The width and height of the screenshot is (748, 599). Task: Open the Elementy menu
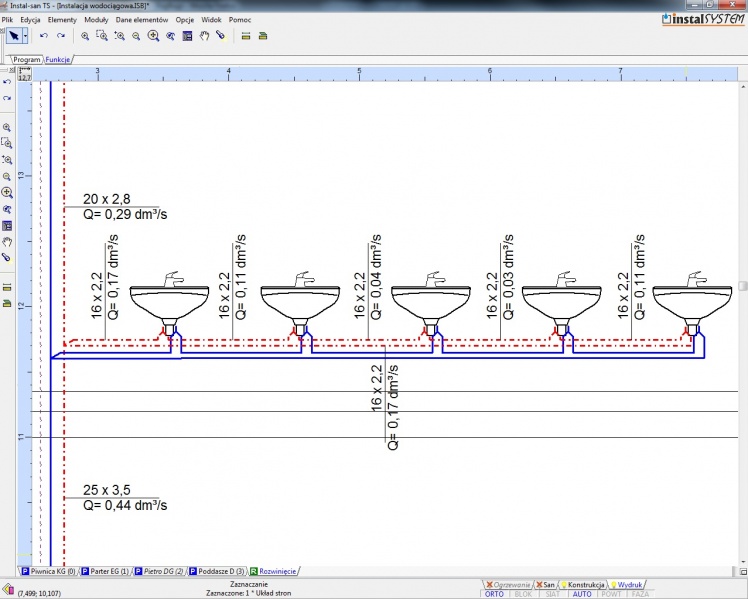click(x=62, y=19)
